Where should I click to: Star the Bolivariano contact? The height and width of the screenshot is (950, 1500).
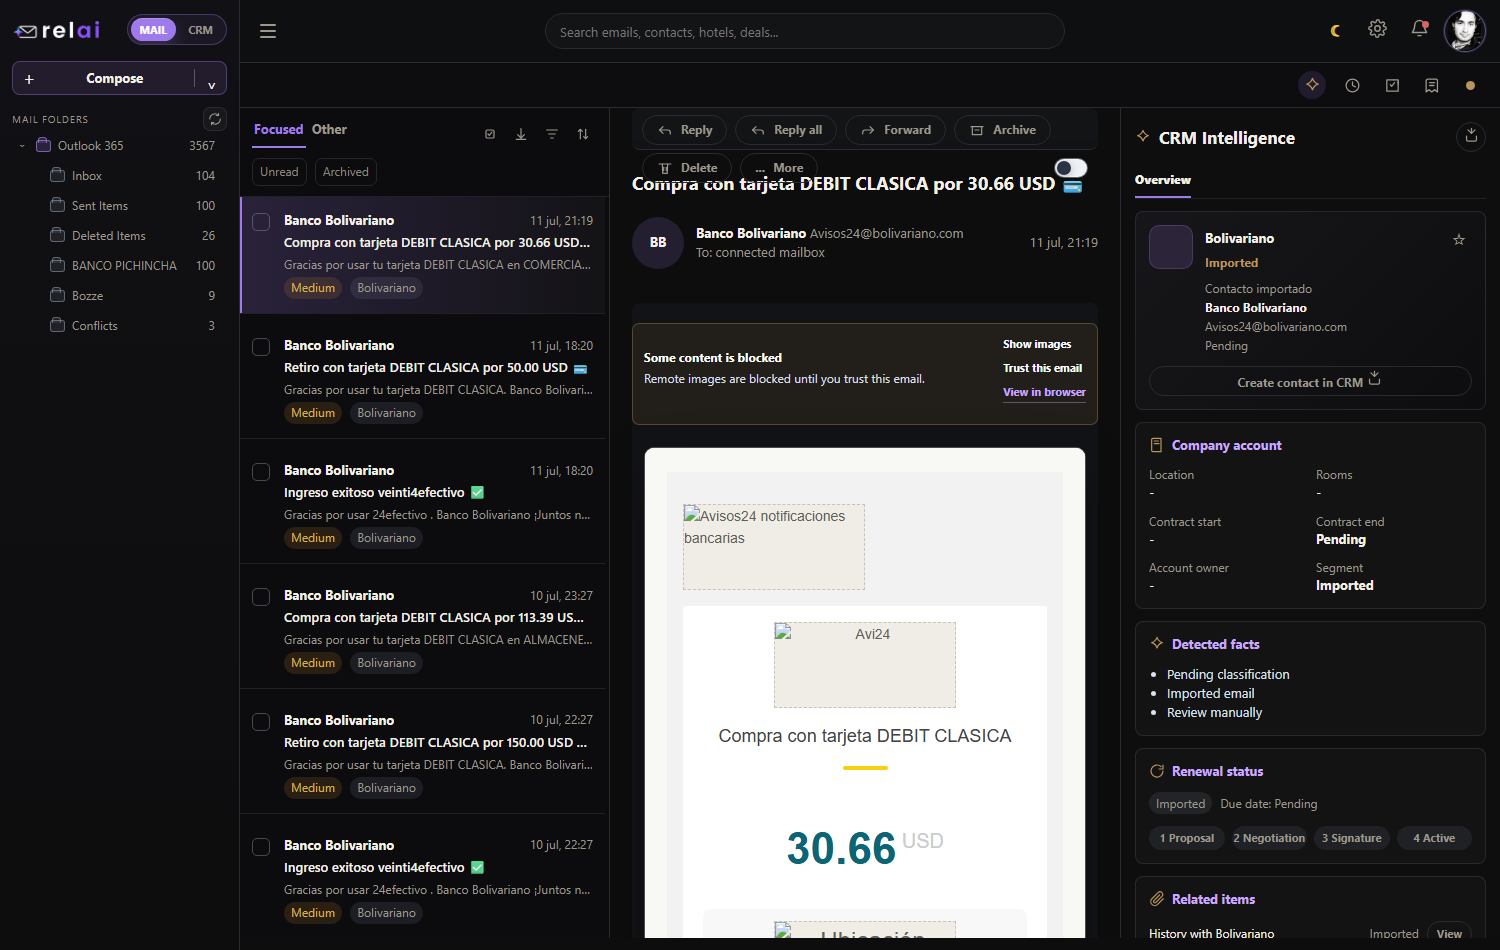click(x=1459, y=240)
